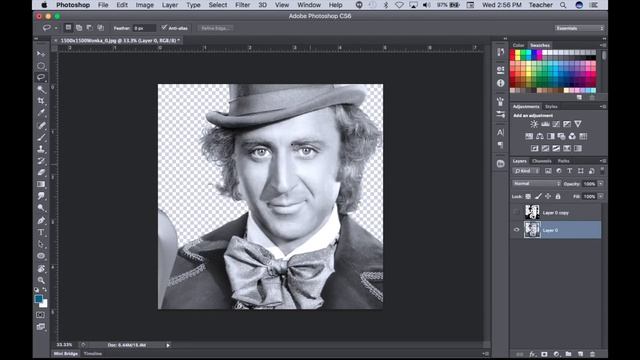The image size is (640, 360).
Task: Open the layer Kind filter dropdown
Action: [527, 171]
